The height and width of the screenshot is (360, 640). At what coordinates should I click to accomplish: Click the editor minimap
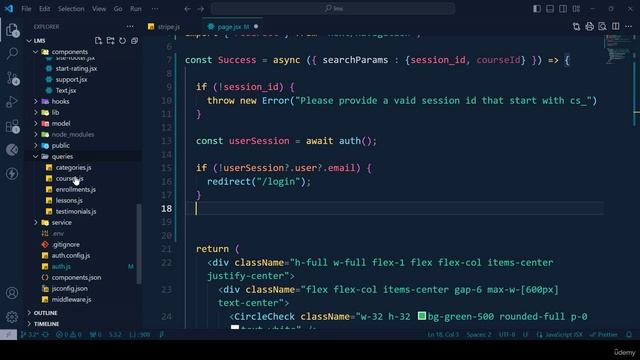coord(618,49)
